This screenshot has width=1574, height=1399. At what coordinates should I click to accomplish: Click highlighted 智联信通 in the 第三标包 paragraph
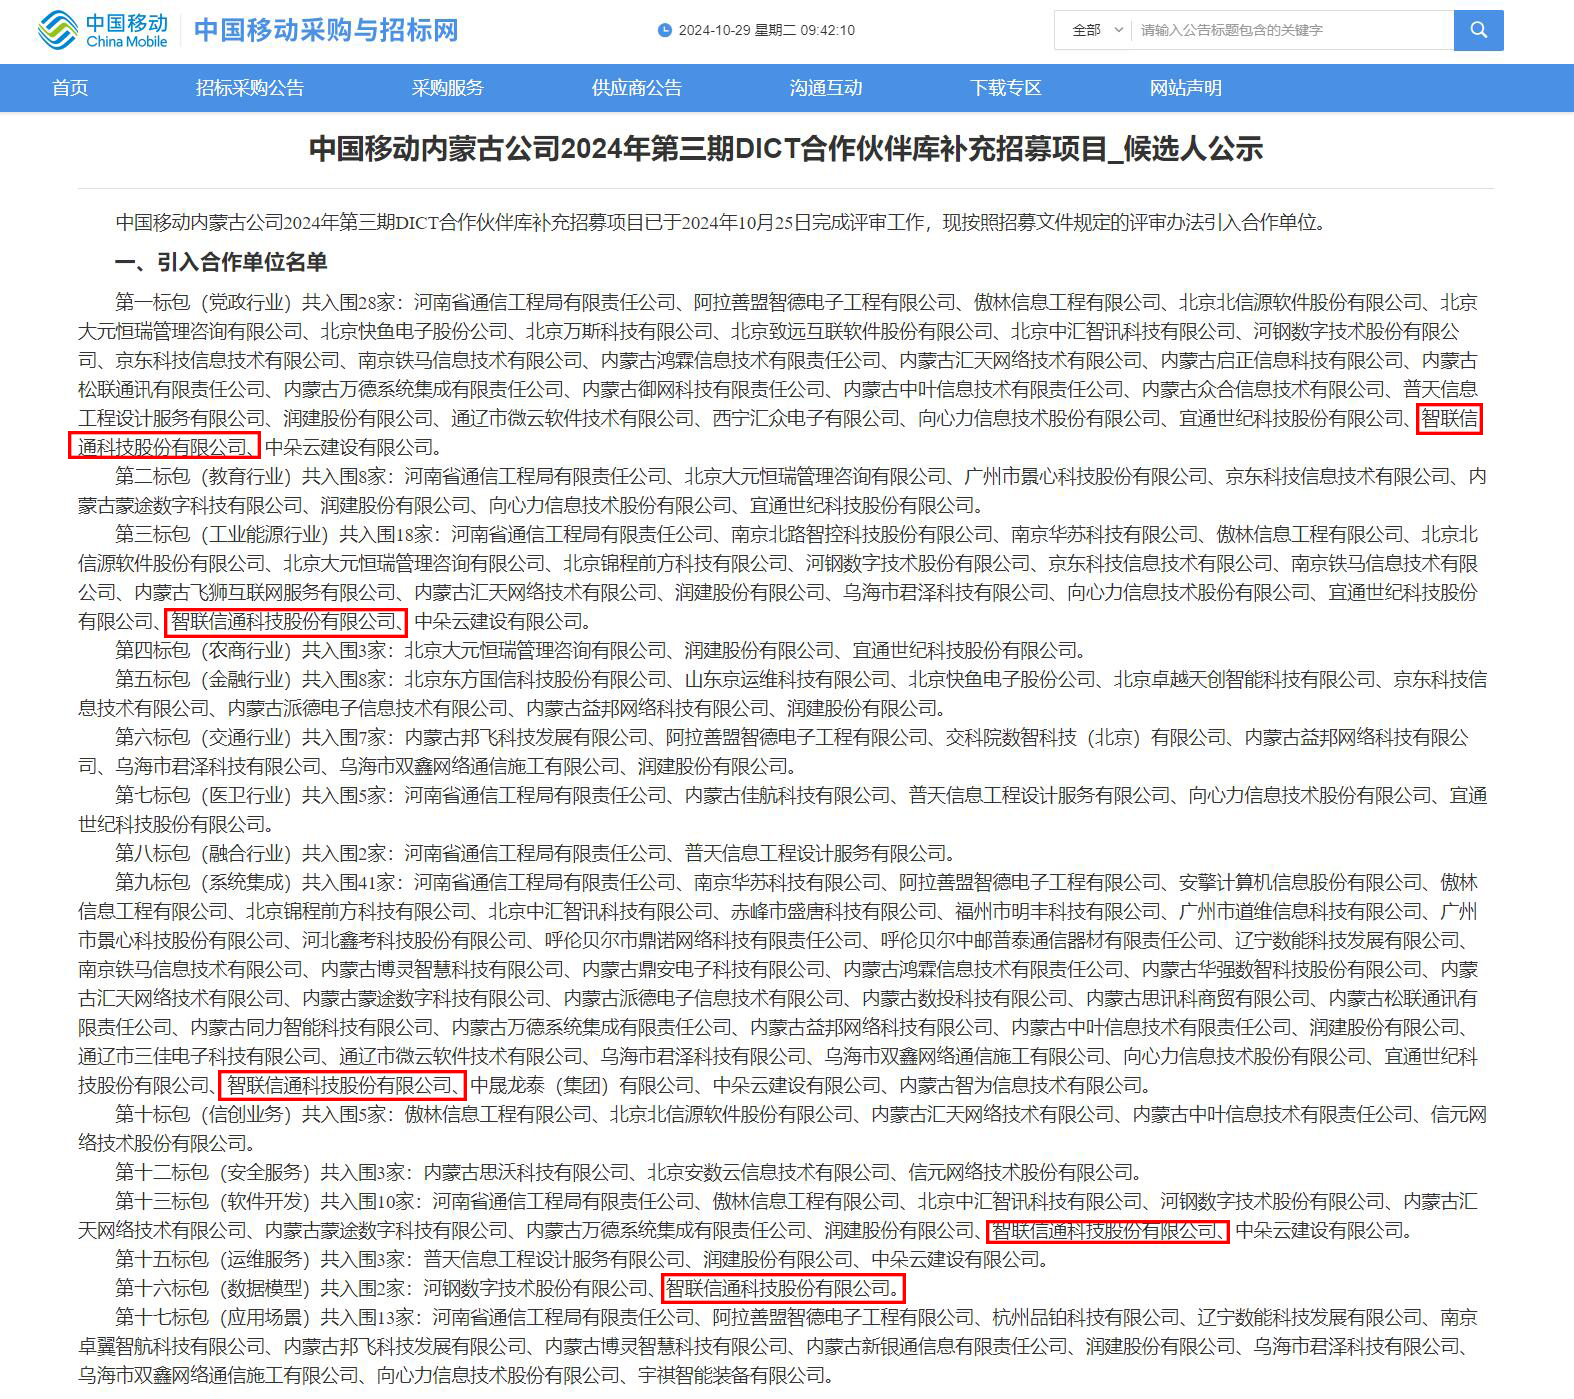(x=286, y=622)
